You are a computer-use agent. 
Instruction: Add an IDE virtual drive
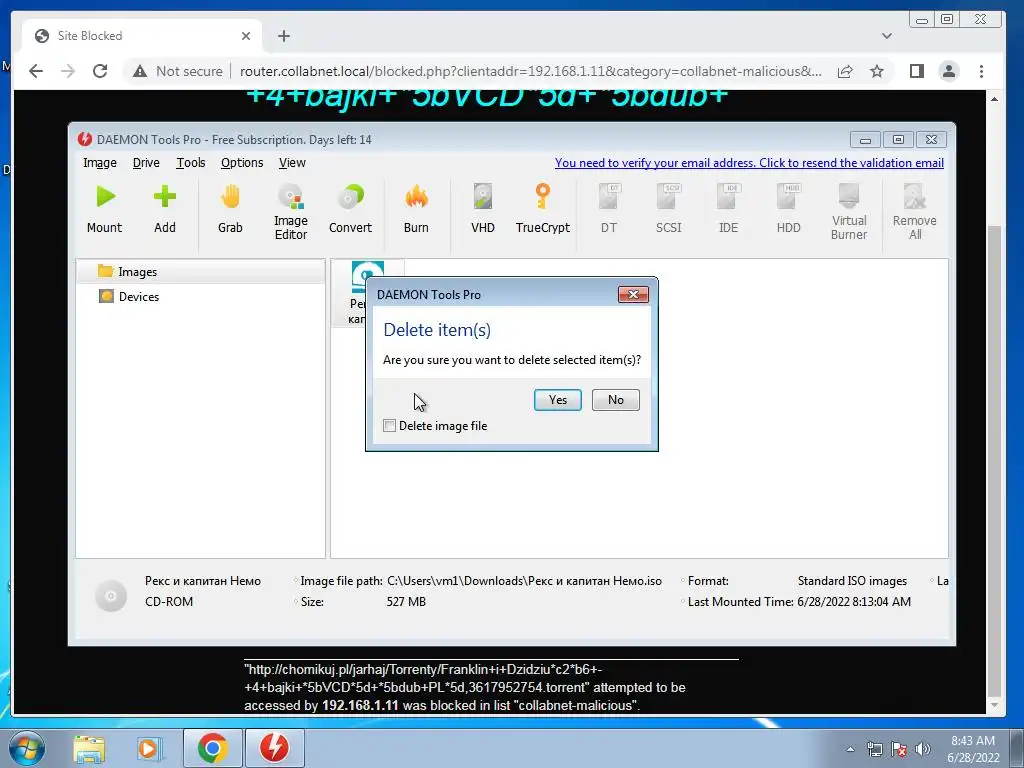coord(728,209)
